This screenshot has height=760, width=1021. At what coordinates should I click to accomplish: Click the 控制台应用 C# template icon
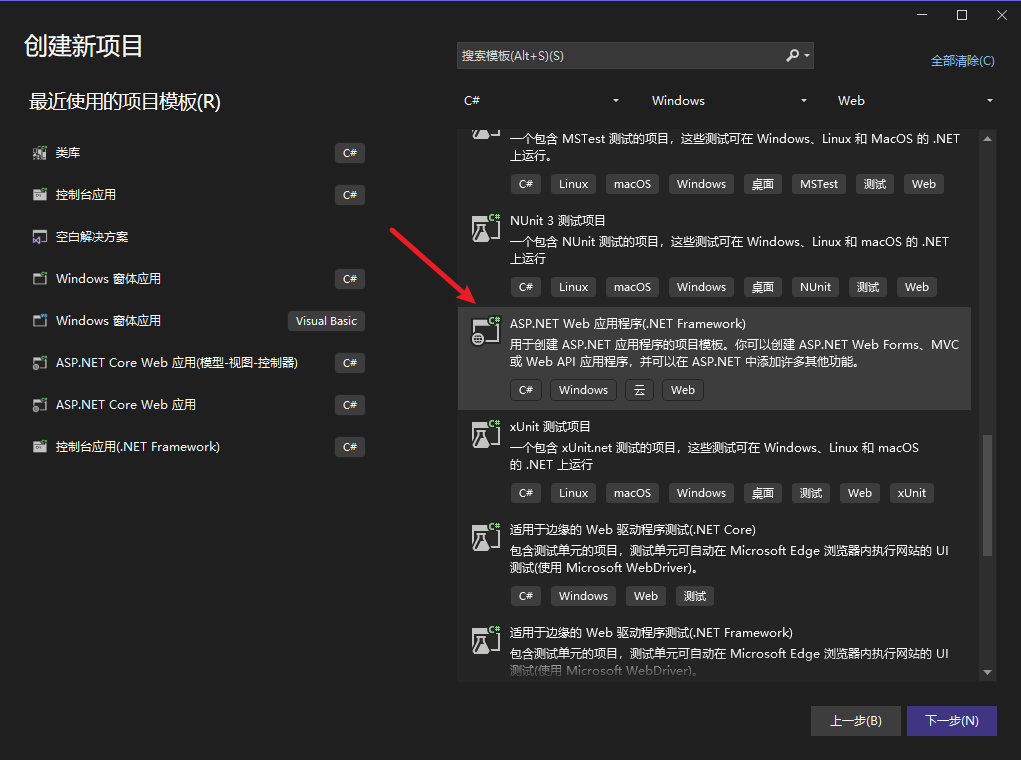tap(40, 195)
